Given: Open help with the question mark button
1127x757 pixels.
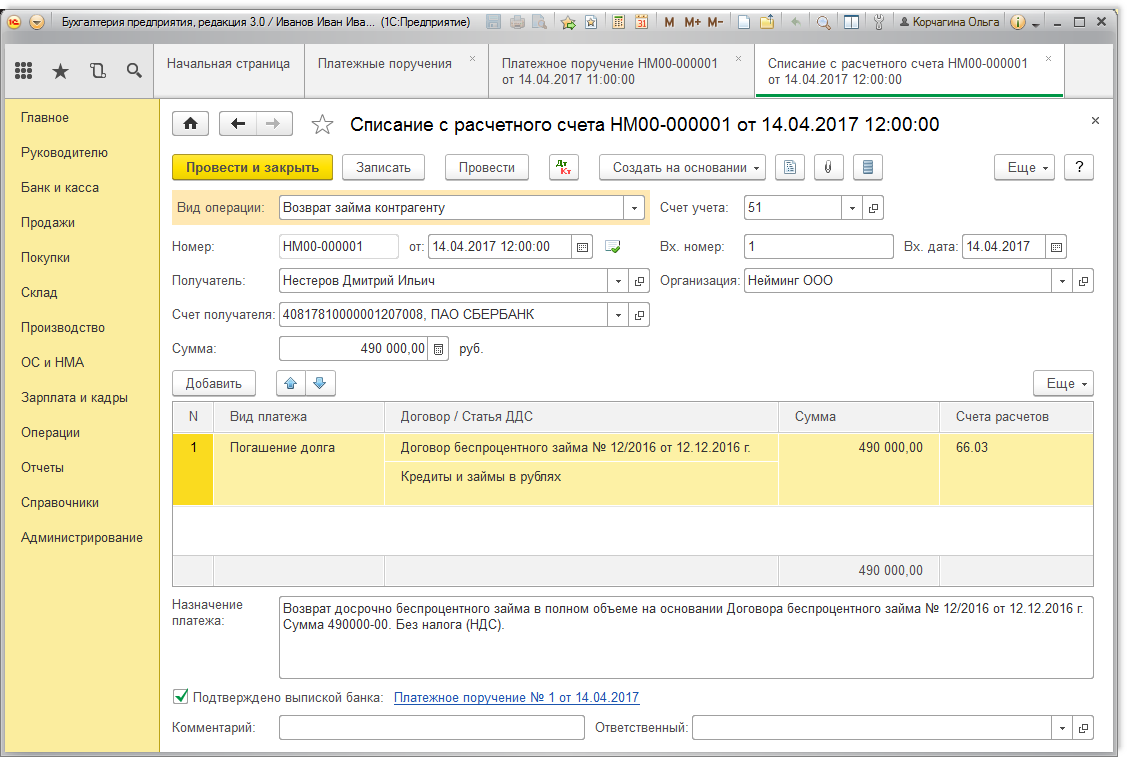Looking at the screenshot, I should (1079, 168).
